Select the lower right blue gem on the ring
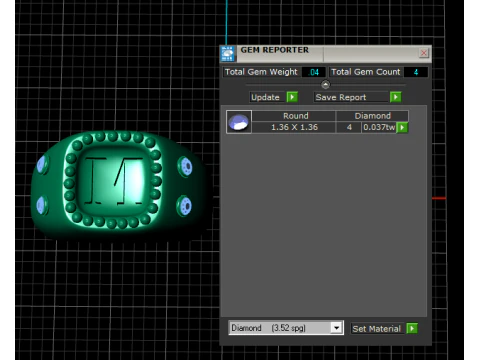This screenshot has height=360, width=480. [185, 206]
